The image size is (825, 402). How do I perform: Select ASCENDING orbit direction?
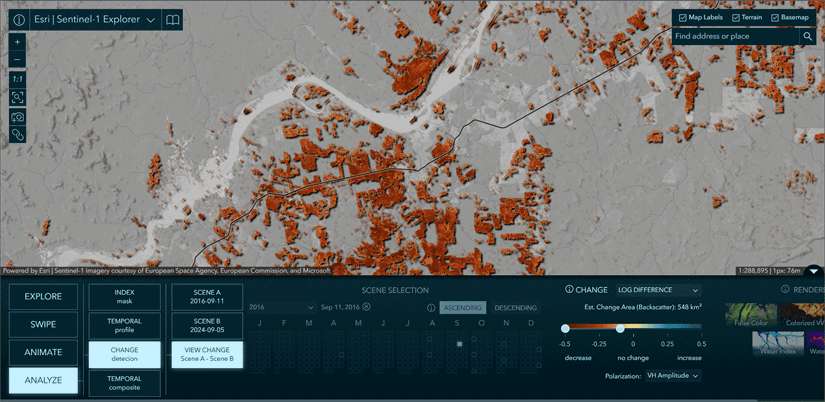[463, 308]
